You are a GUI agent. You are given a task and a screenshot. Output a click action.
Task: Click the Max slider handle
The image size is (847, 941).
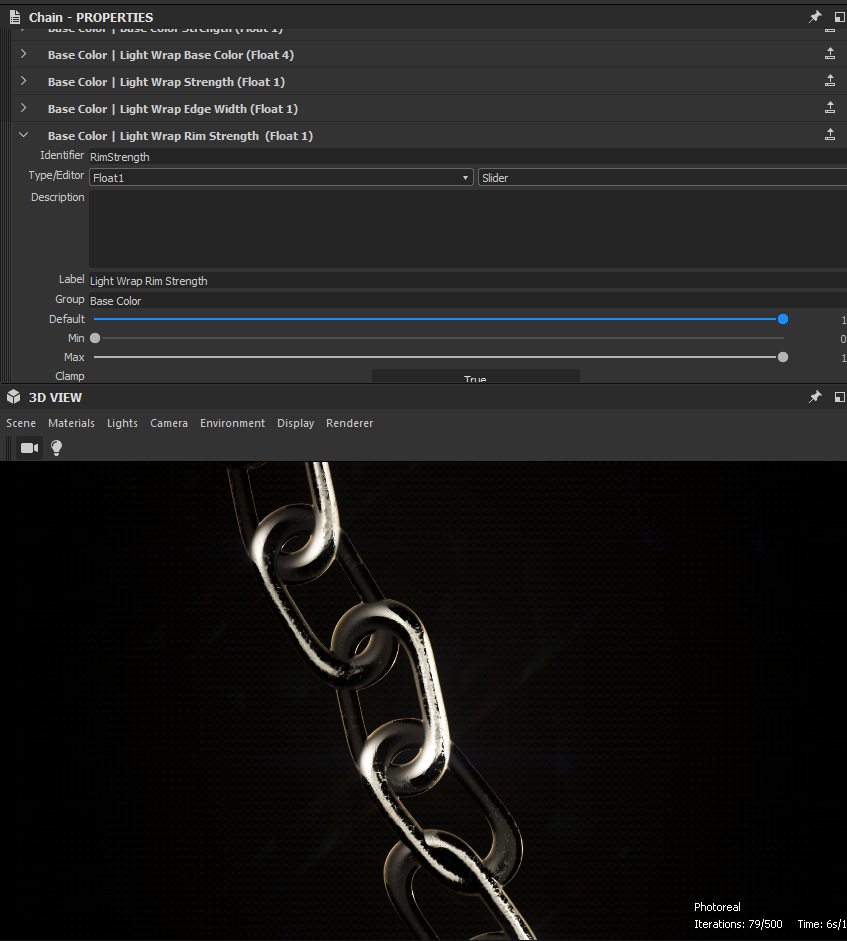(x=783, y=357)
